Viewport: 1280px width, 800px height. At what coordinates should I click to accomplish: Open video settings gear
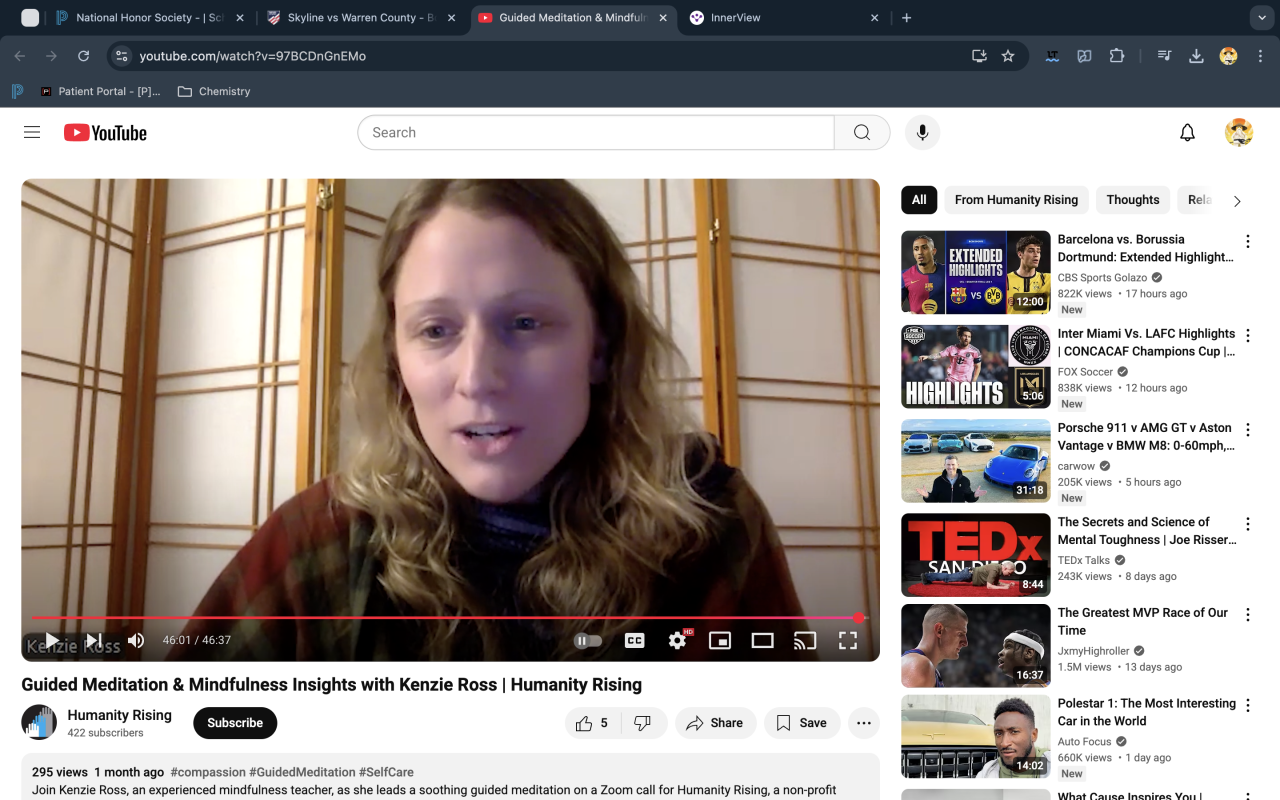point(678,640)
